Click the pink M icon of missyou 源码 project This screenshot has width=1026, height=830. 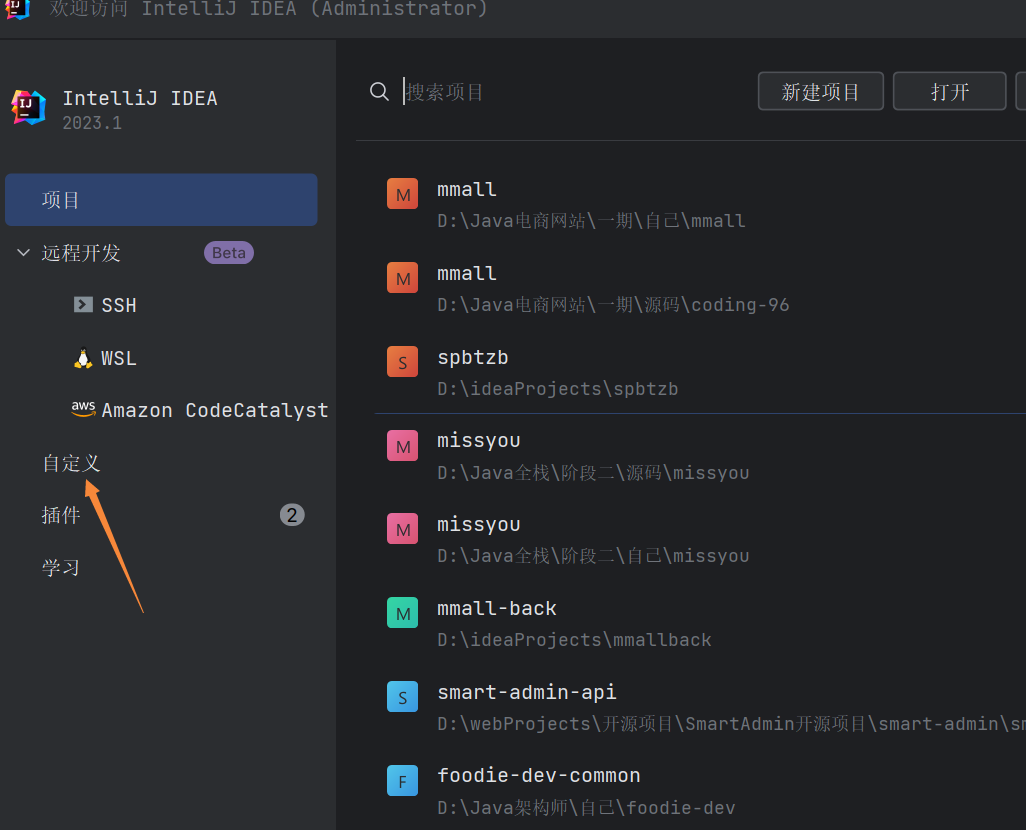tap(402, 446)
